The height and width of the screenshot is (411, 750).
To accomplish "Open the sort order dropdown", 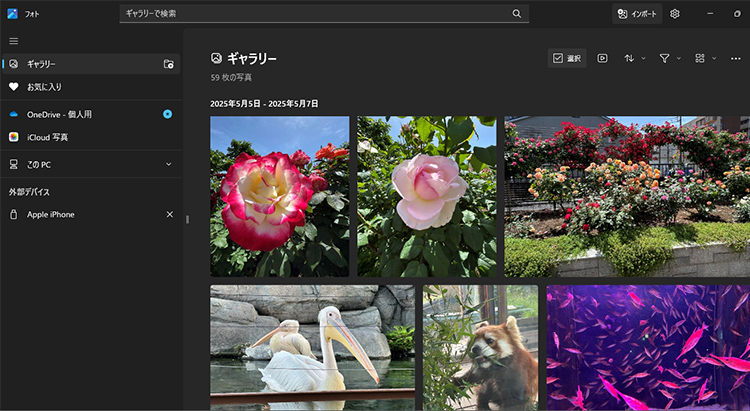I will pyautogui.click(x=634, y=58).
